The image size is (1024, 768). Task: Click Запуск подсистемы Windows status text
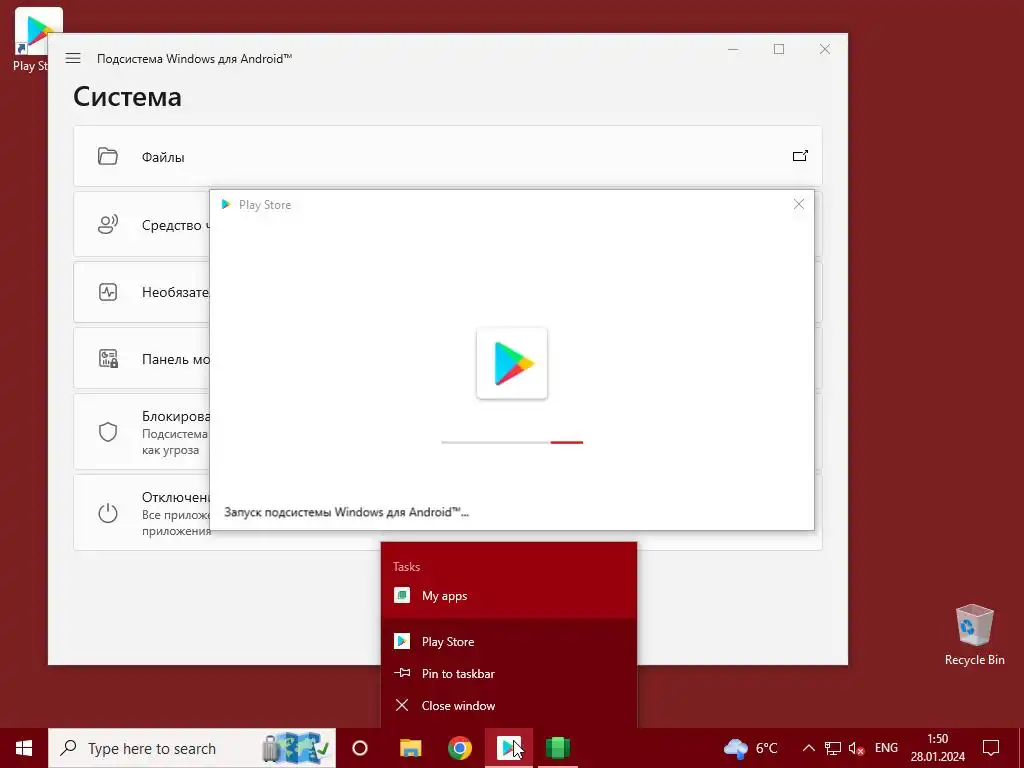tap(346, 512)
